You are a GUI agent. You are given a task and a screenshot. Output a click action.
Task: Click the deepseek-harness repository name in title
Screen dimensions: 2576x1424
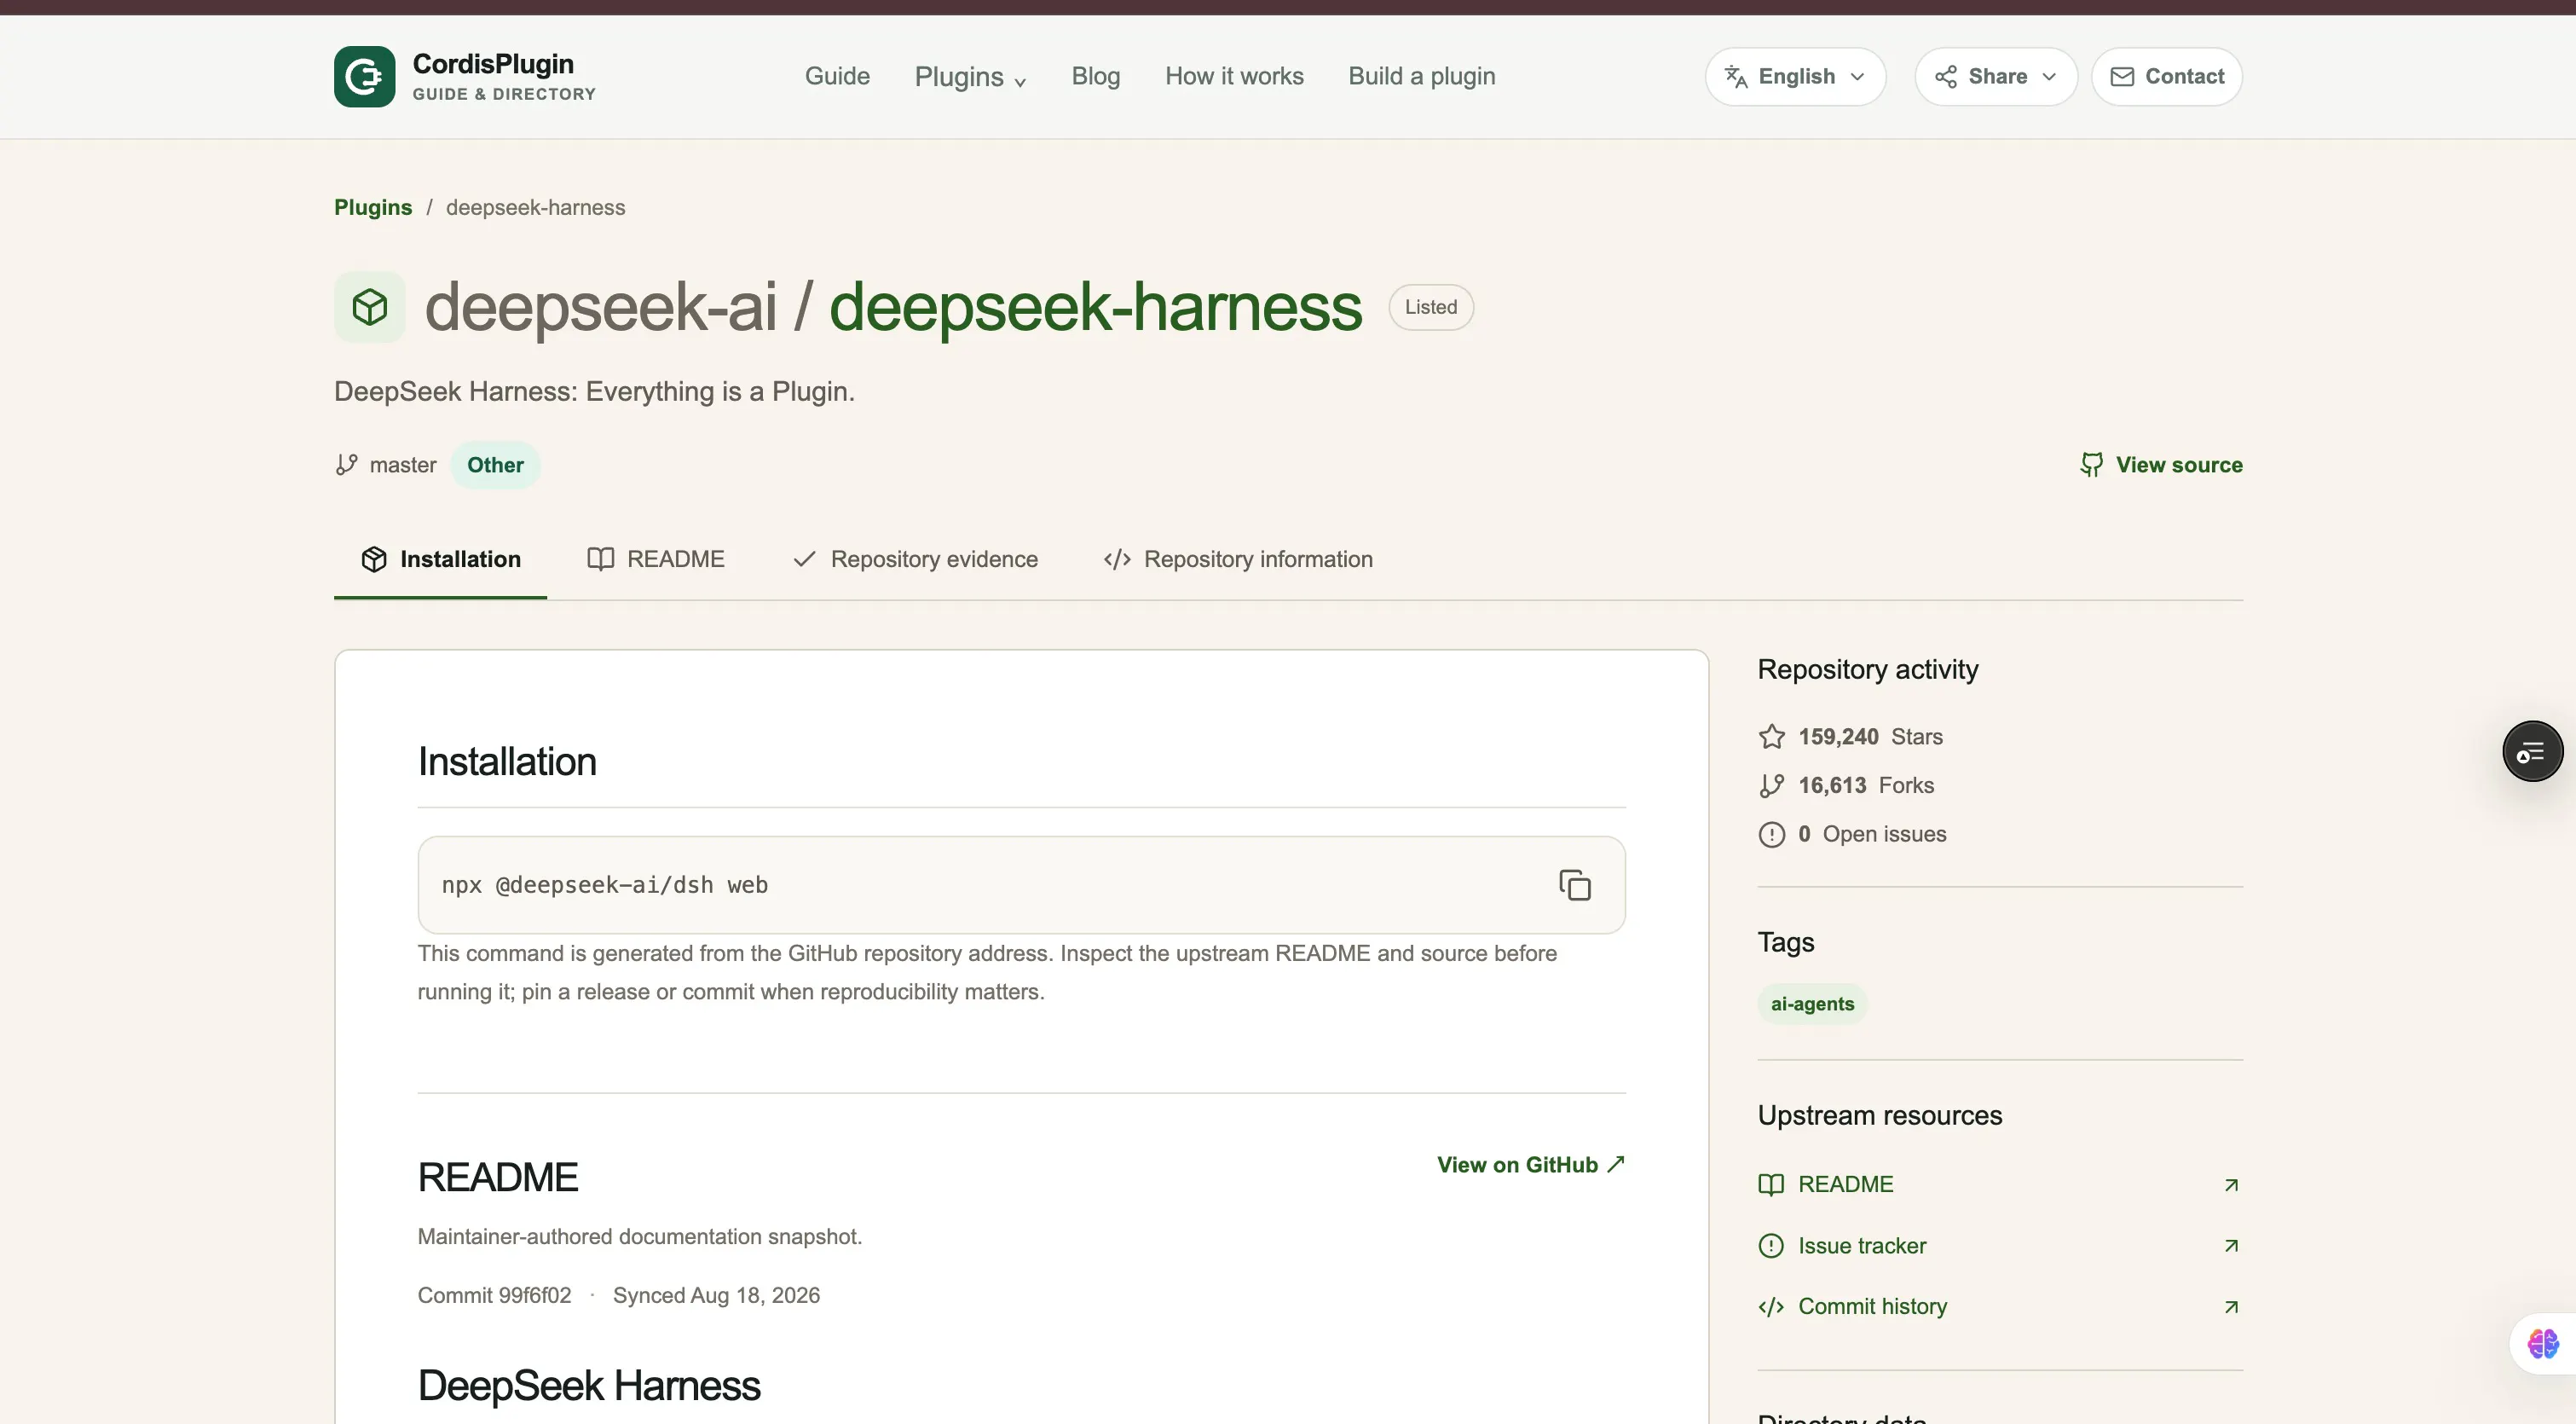[1095, 307]
